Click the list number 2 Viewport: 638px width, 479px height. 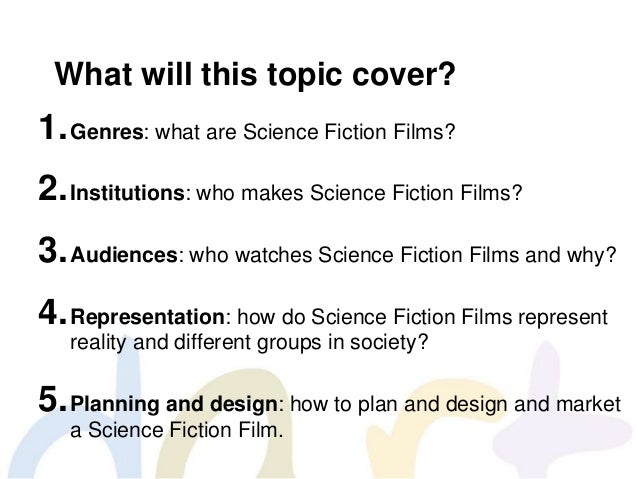pyautogui.click(x=52, y=188)
